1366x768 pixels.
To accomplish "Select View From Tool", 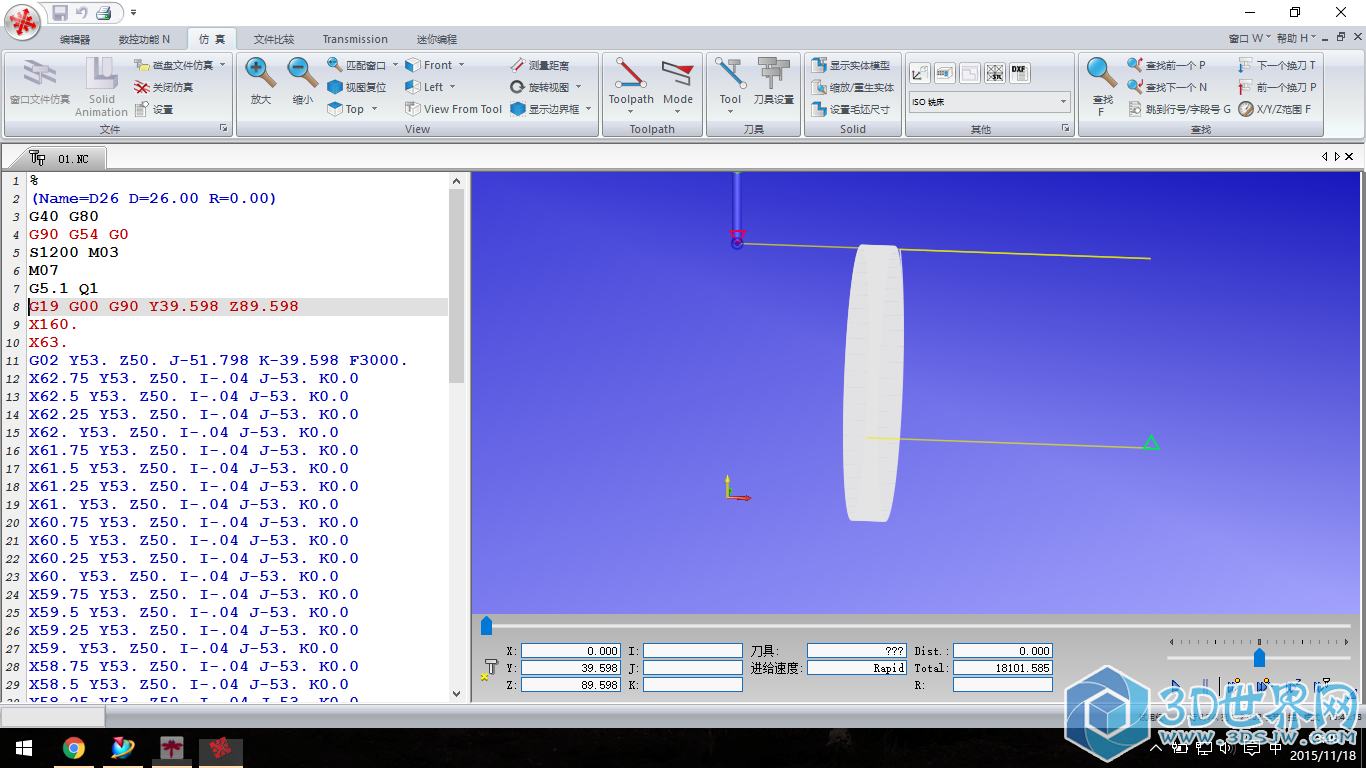I will pyautogui.click(x=454, y=109).
